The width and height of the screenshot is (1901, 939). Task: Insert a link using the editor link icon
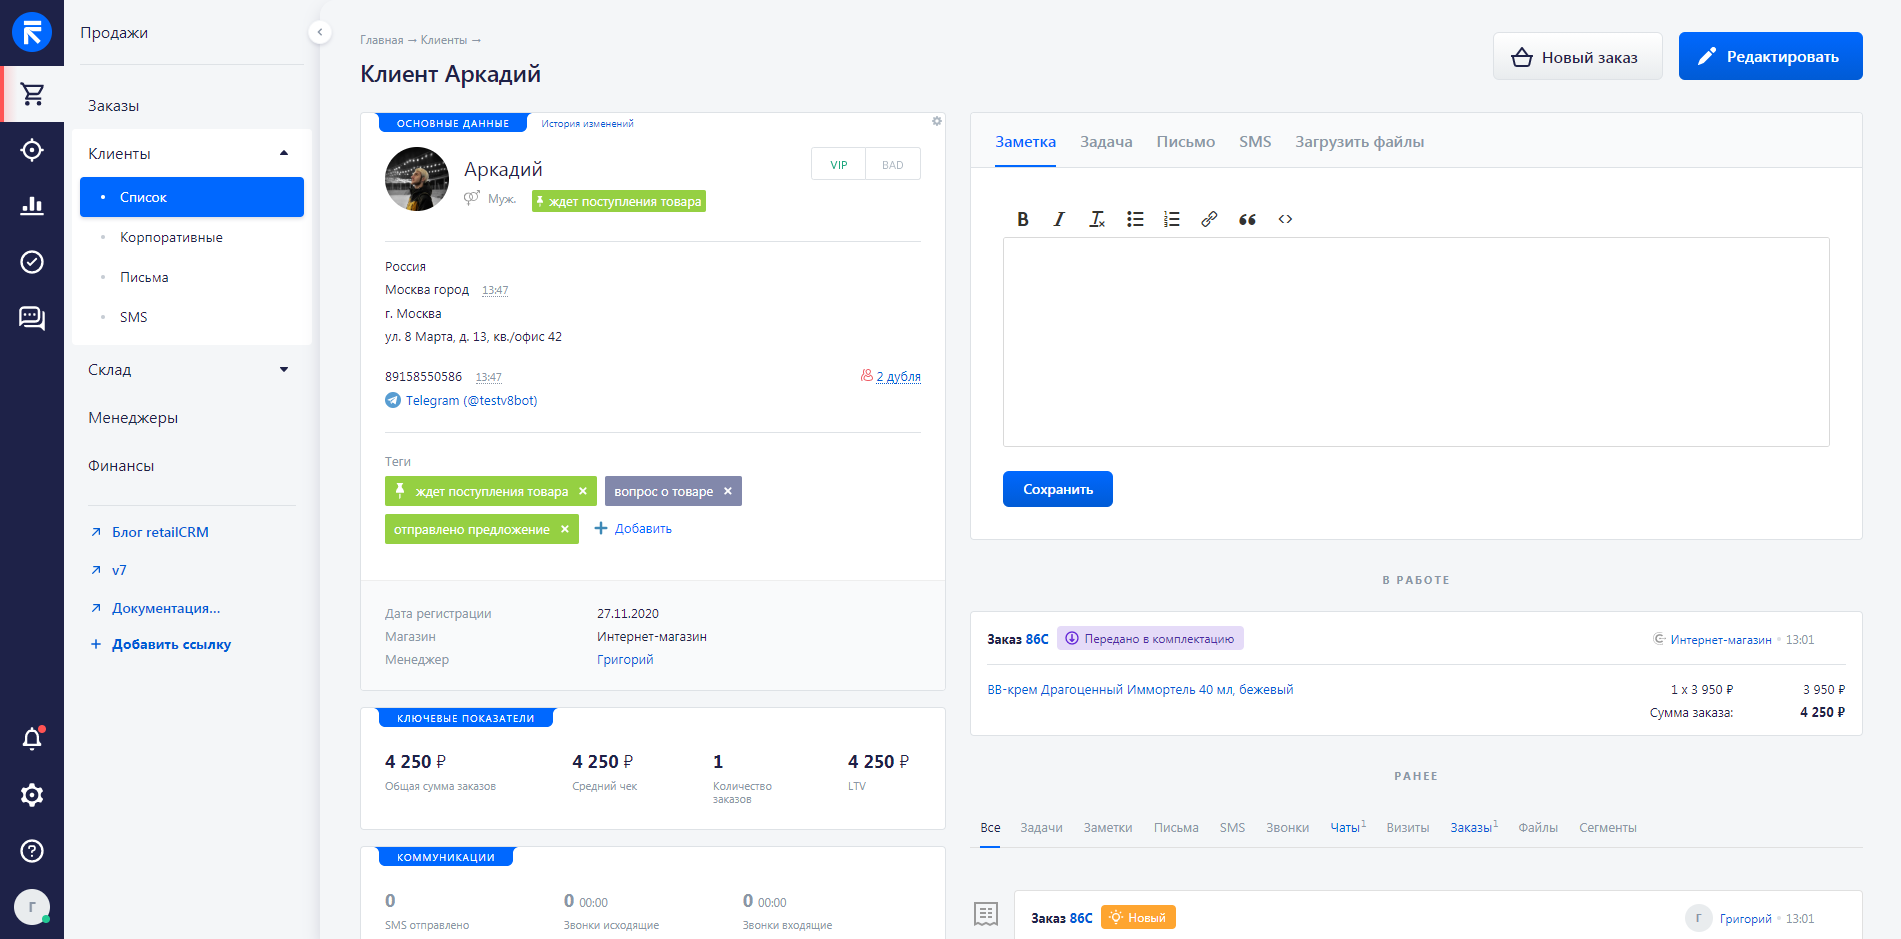(x=1209, y=219)
